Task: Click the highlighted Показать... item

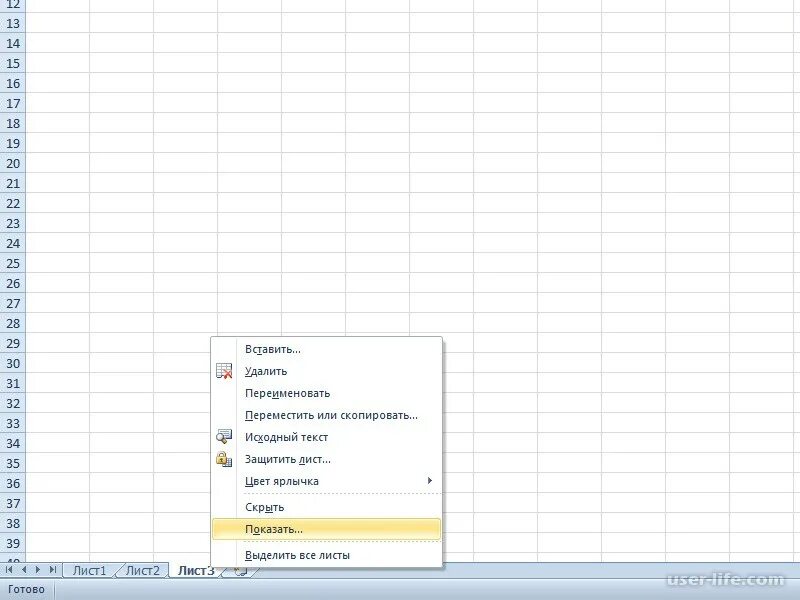Action: pyautogui.click(x=327, y=529)
